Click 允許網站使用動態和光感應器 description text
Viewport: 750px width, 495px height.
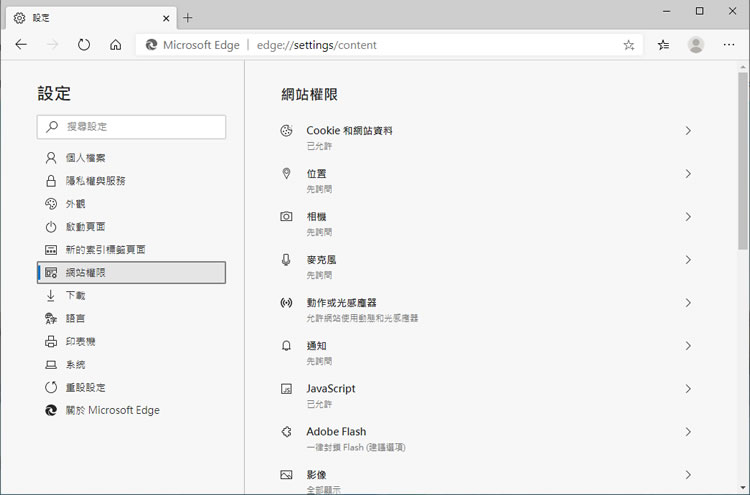pyautogui.click(x=362, y=318)
